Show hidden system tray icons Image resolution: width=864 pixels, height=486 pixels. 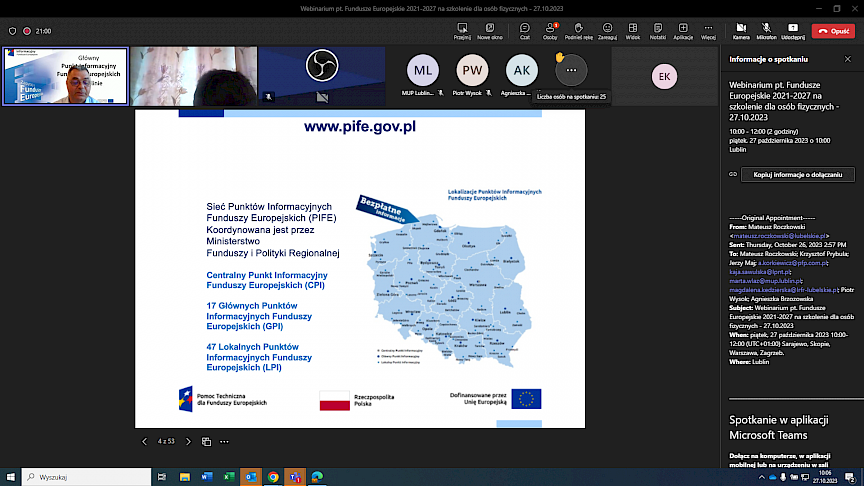[762, 477]
